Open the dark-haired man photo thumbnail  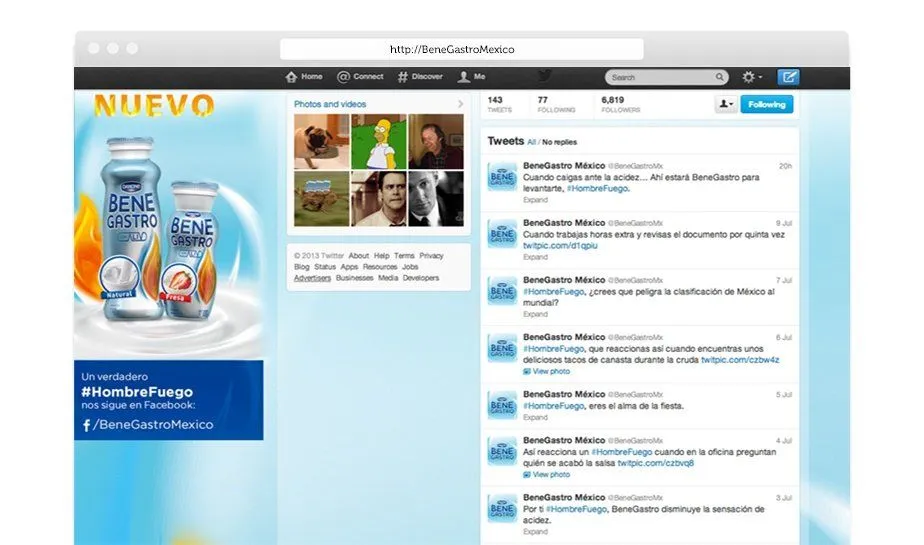coord(436,141)
